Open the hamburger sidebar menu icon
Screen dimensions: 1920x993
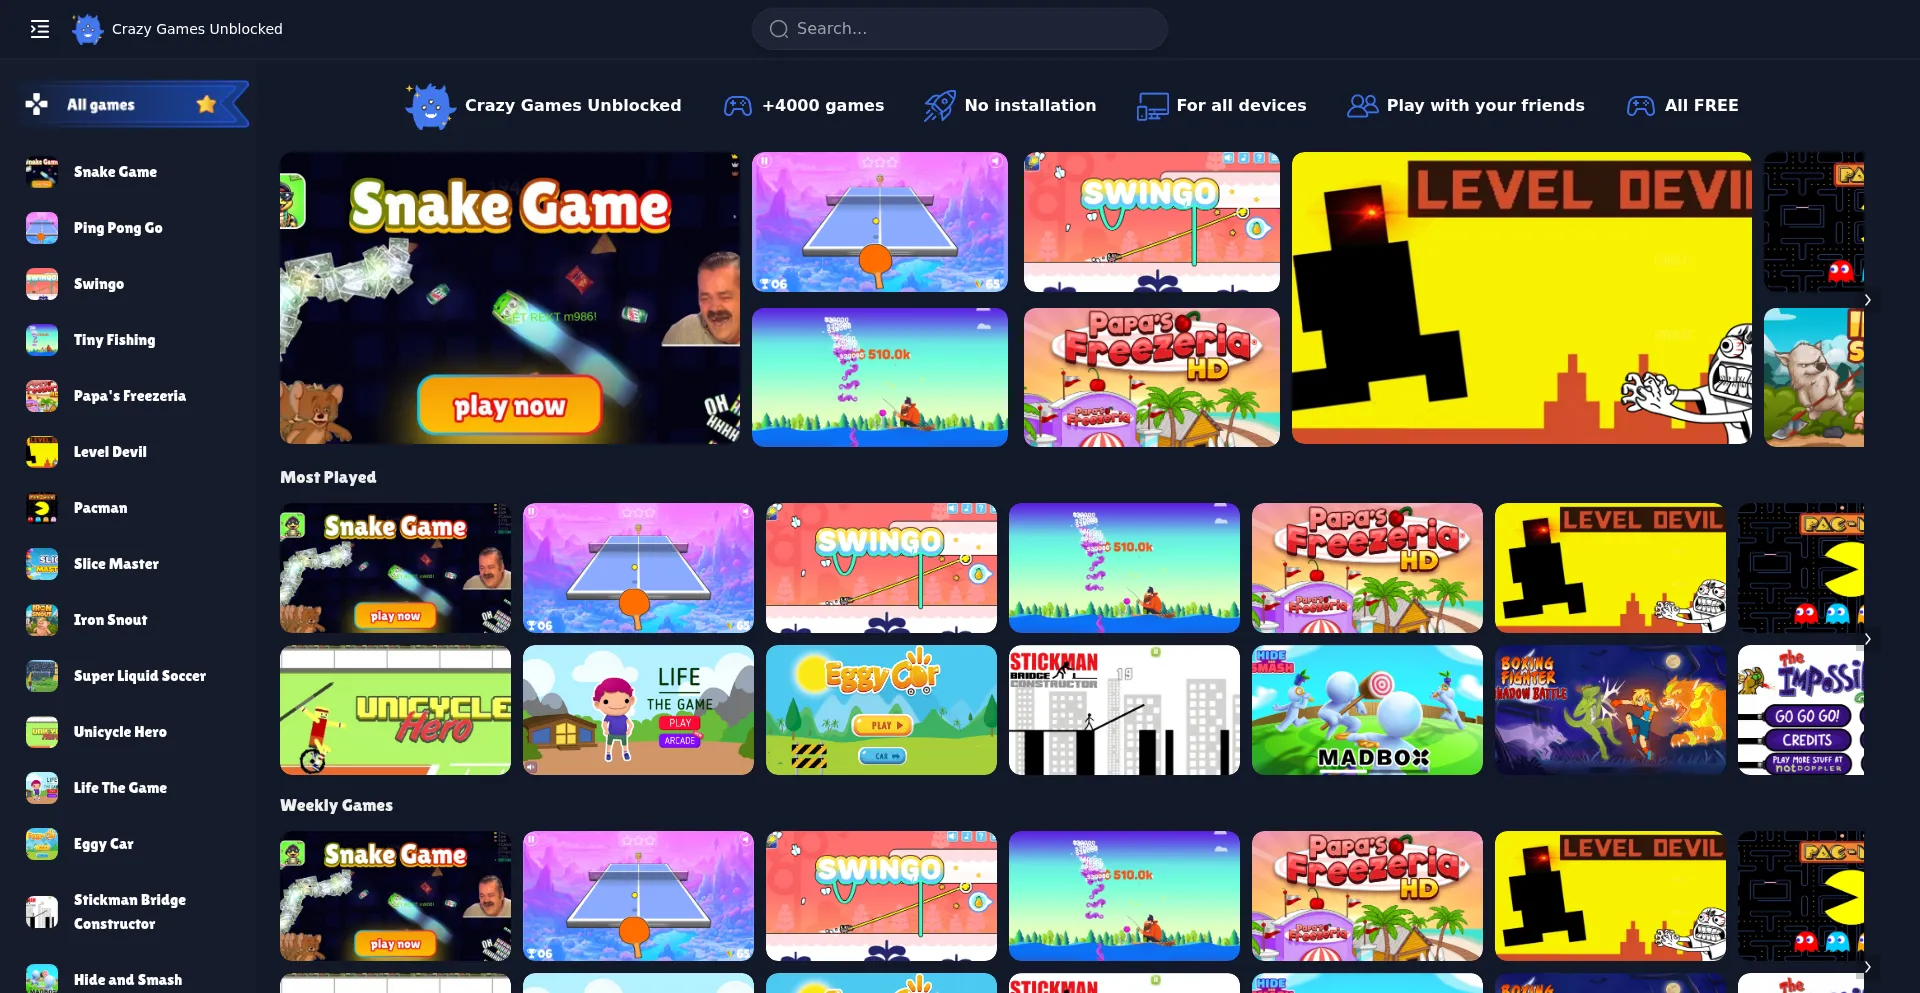tap(40, 29)
